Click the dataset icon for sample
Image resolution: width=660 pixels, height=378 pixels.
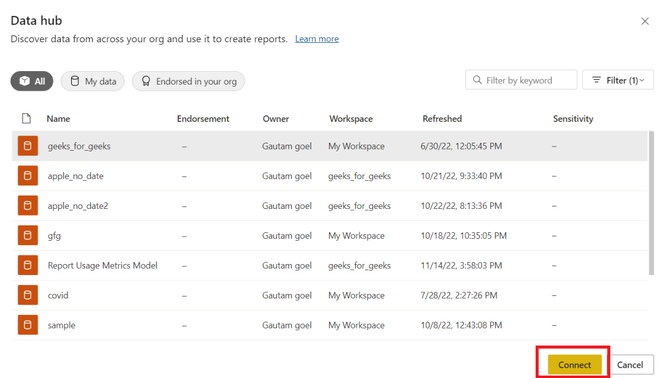(x=28, y=325)
